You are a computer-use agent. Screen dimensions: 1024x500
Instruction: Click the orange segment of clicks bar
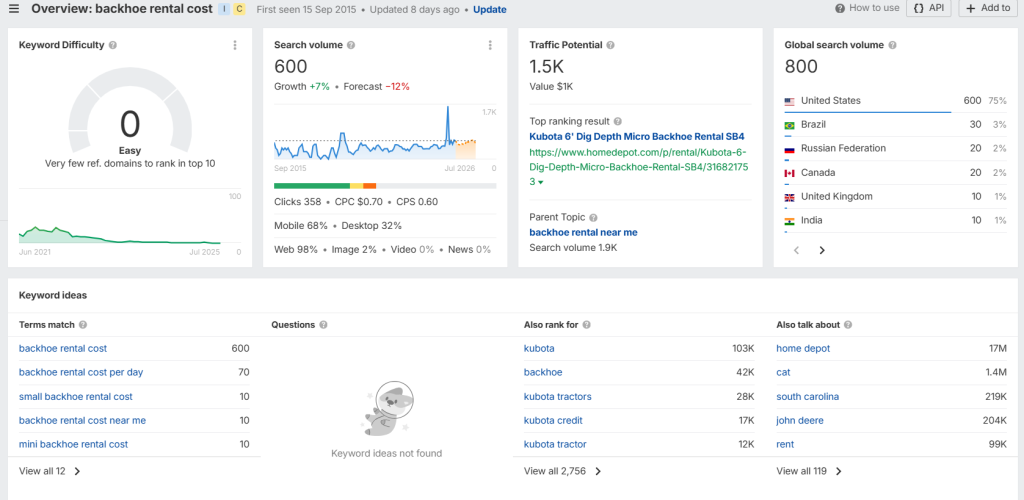pos(370,186)
